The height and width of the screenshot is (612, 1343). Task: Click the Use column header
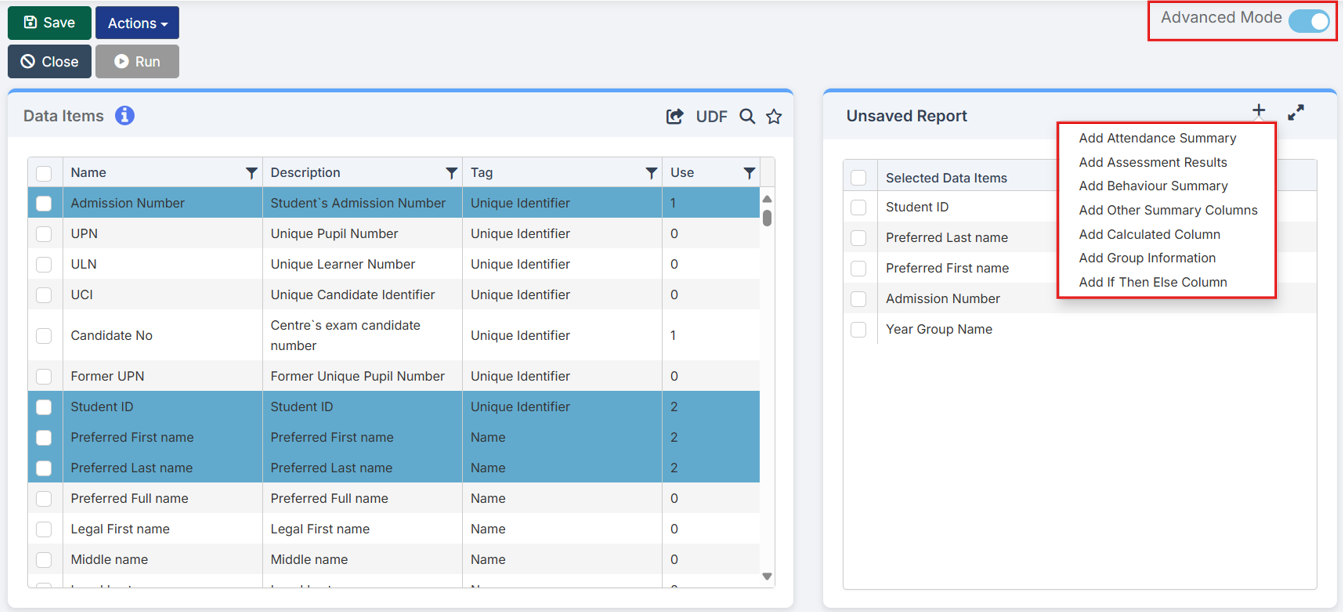(711, 173)
